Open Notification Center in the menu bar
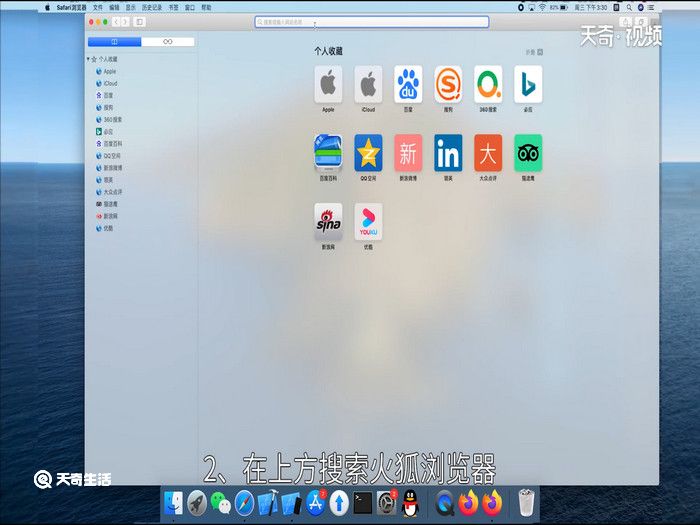This screenshot has height=525, width=700. (652, 8)
